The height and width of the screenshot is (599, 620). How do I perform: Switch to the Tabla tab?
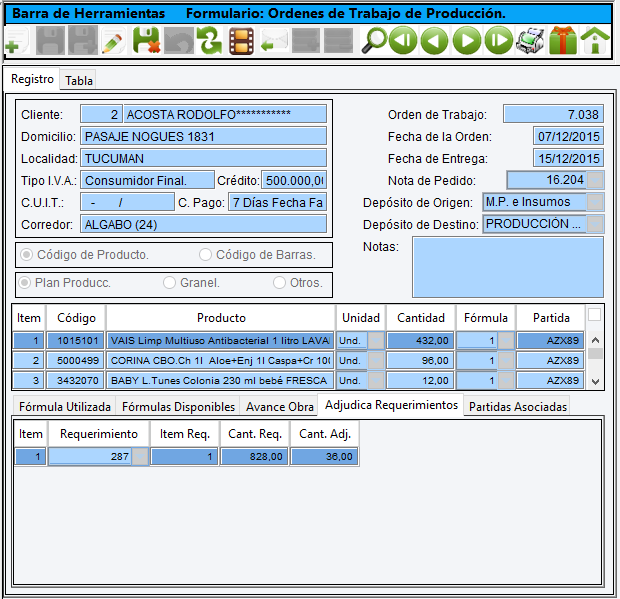tap(79, 81)
